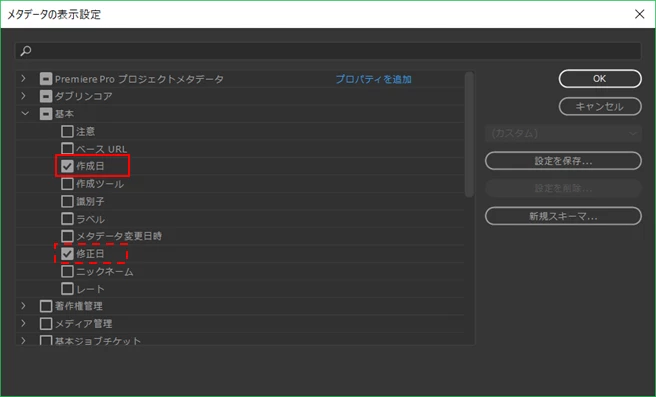Expand the 著作権管理 group
The height and width of the screenshot is (397, 656).
[23, 306]
